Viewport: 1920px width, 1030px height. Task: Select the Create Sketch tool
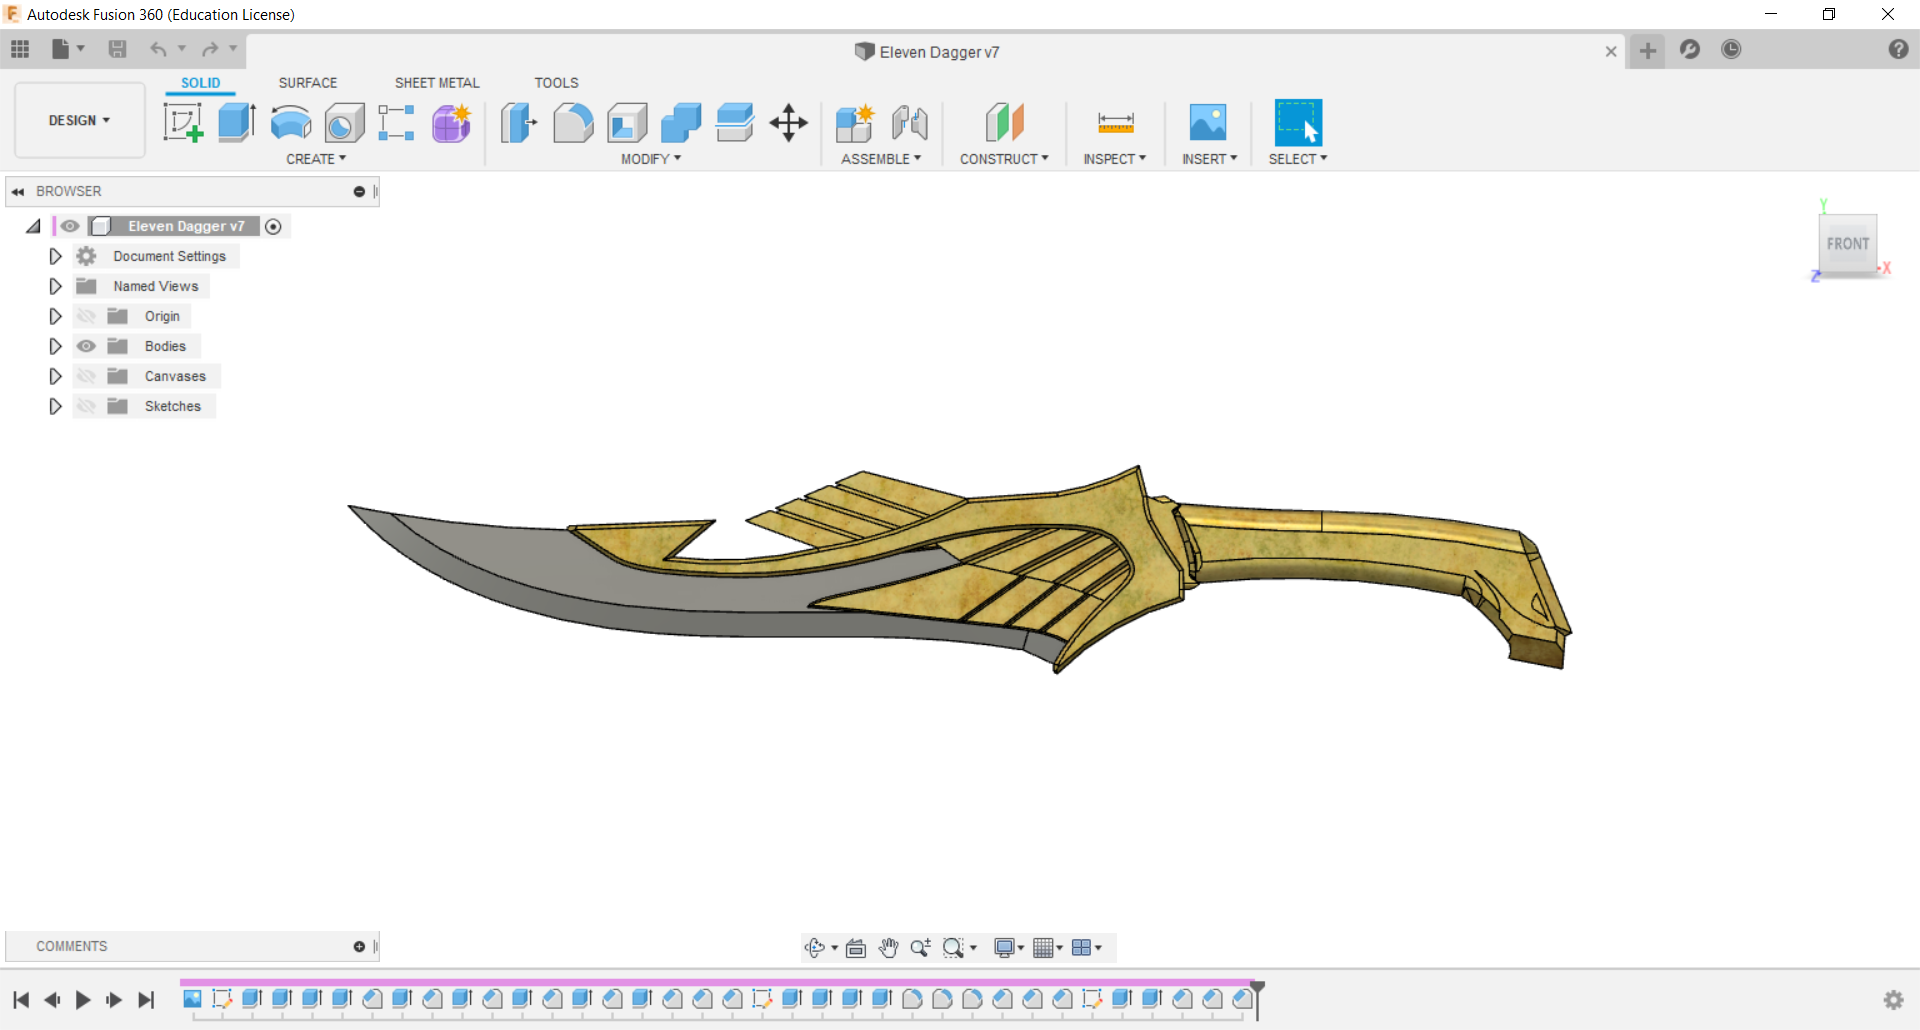(x=183, y=123)
